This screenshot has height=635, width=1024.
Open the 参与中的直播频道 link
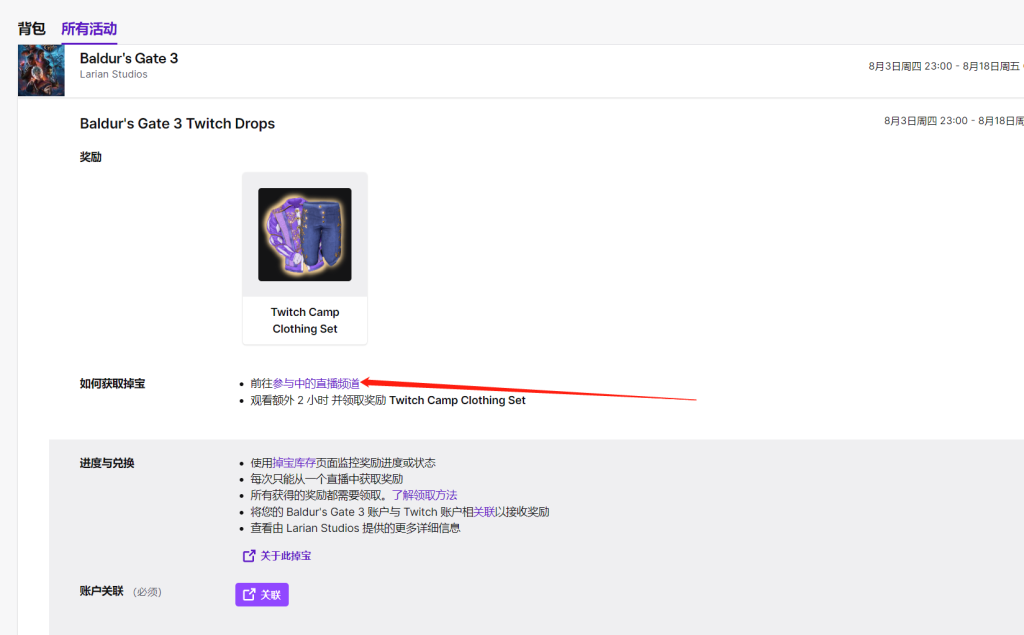(316, 383)
